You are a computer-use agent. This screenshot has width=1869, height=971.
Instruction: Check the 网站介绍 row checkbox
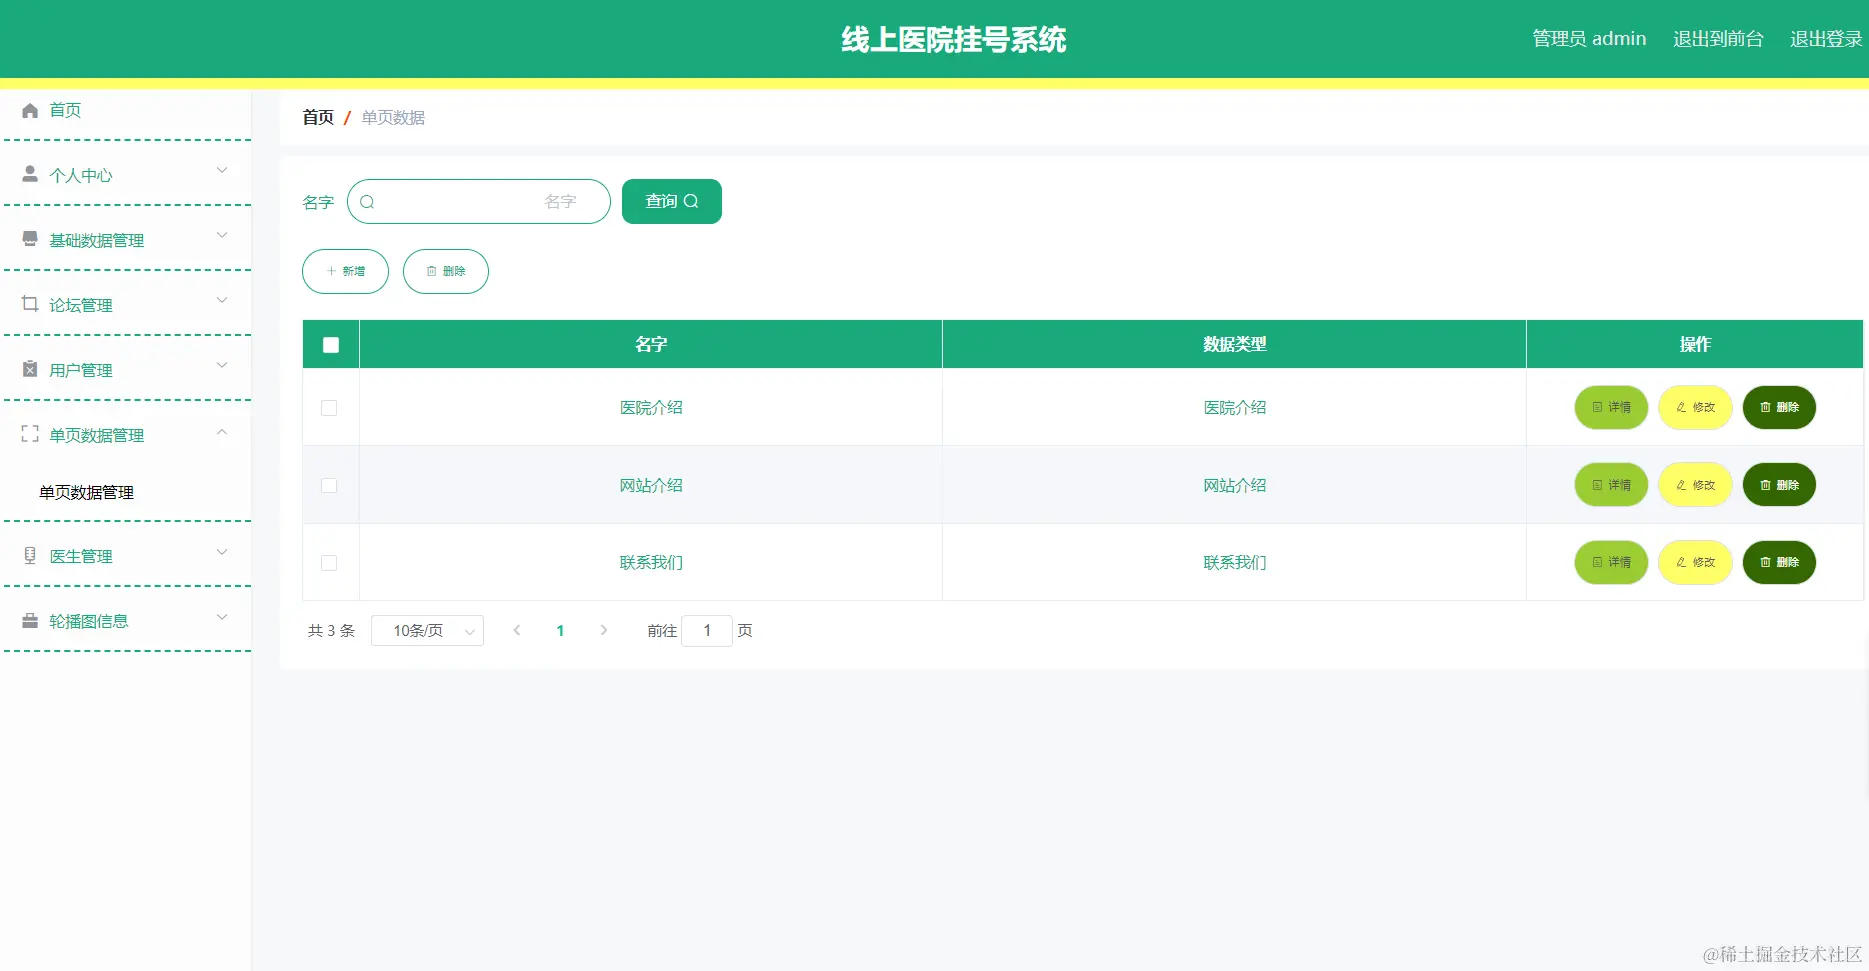coord(329,486)
